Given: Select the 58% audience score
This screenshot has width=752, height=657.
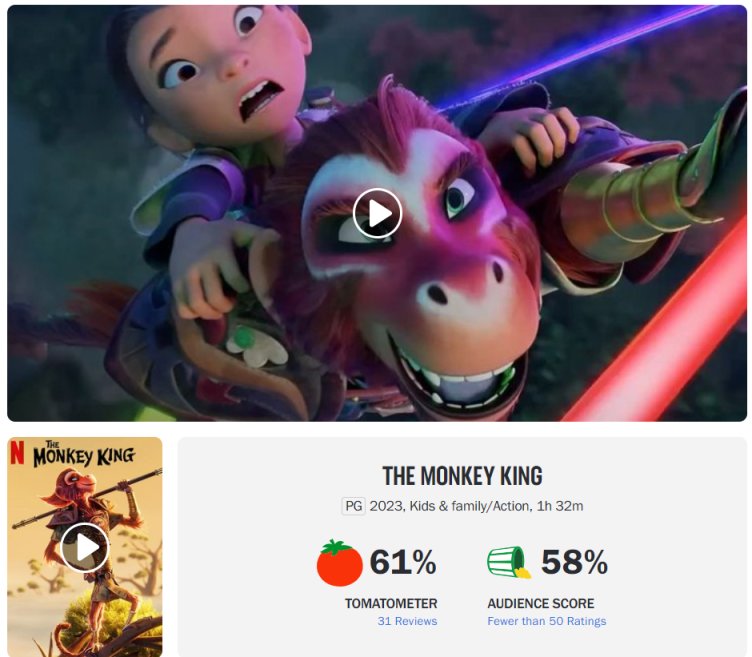Looking at the screenshot, I should 574,562.
